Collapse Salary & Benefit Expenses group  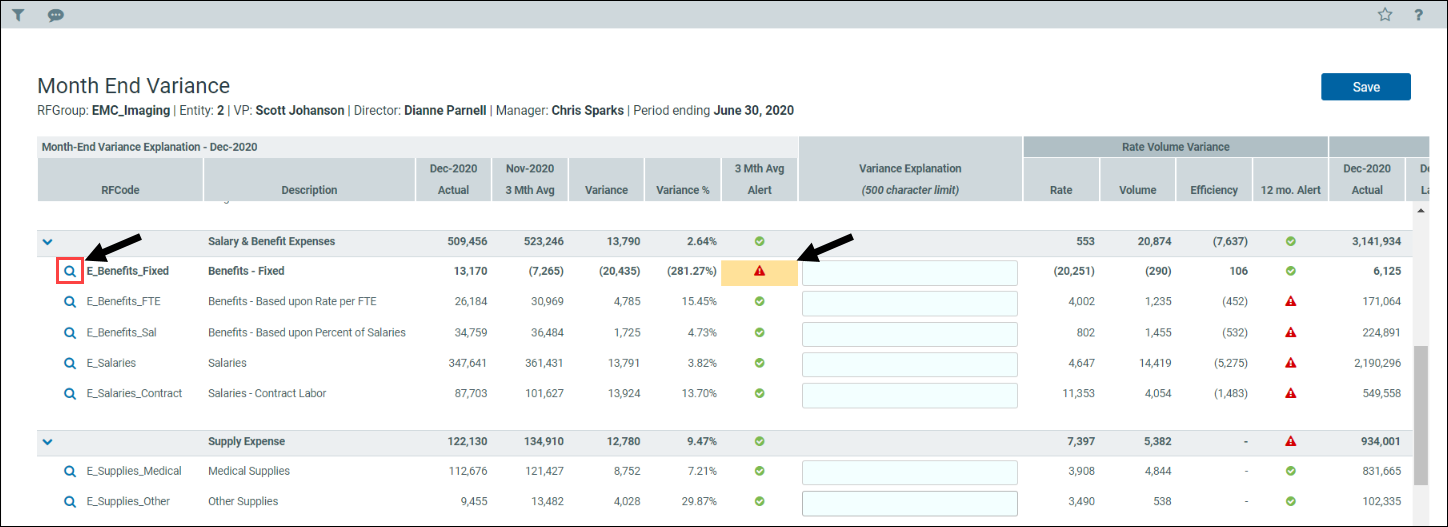(x=47, y=241)
